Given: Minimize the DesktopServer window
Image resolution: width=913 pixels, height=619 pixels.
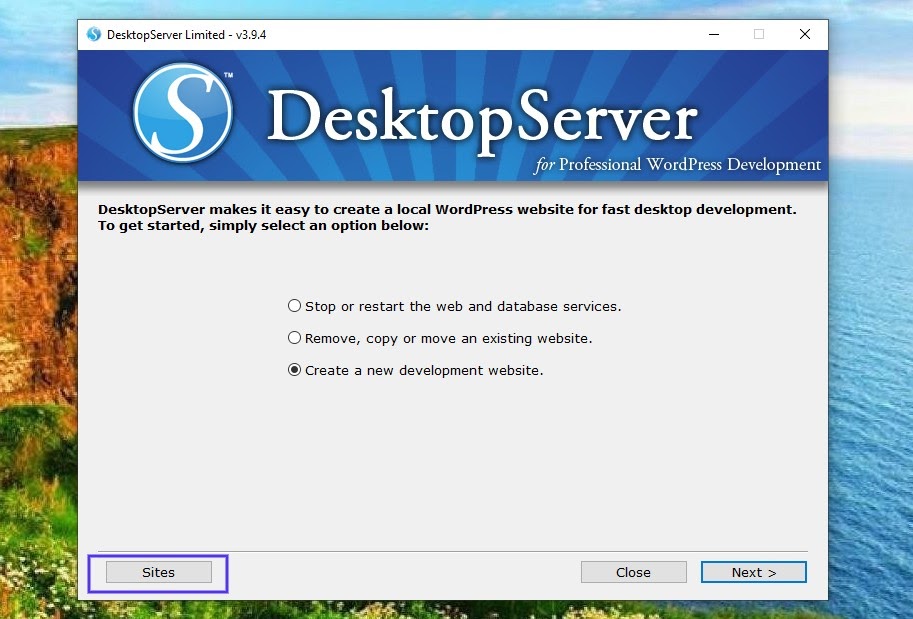Looking at the screenshot, I should (x=713, y=33).
